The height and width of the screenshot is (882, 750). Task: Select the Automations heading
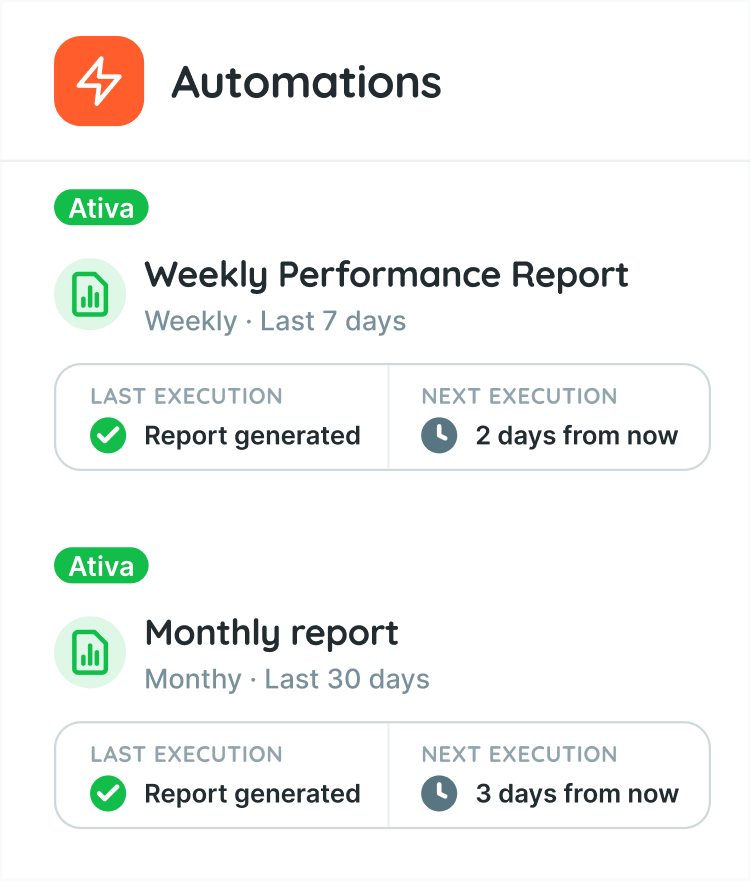(306, 82)
